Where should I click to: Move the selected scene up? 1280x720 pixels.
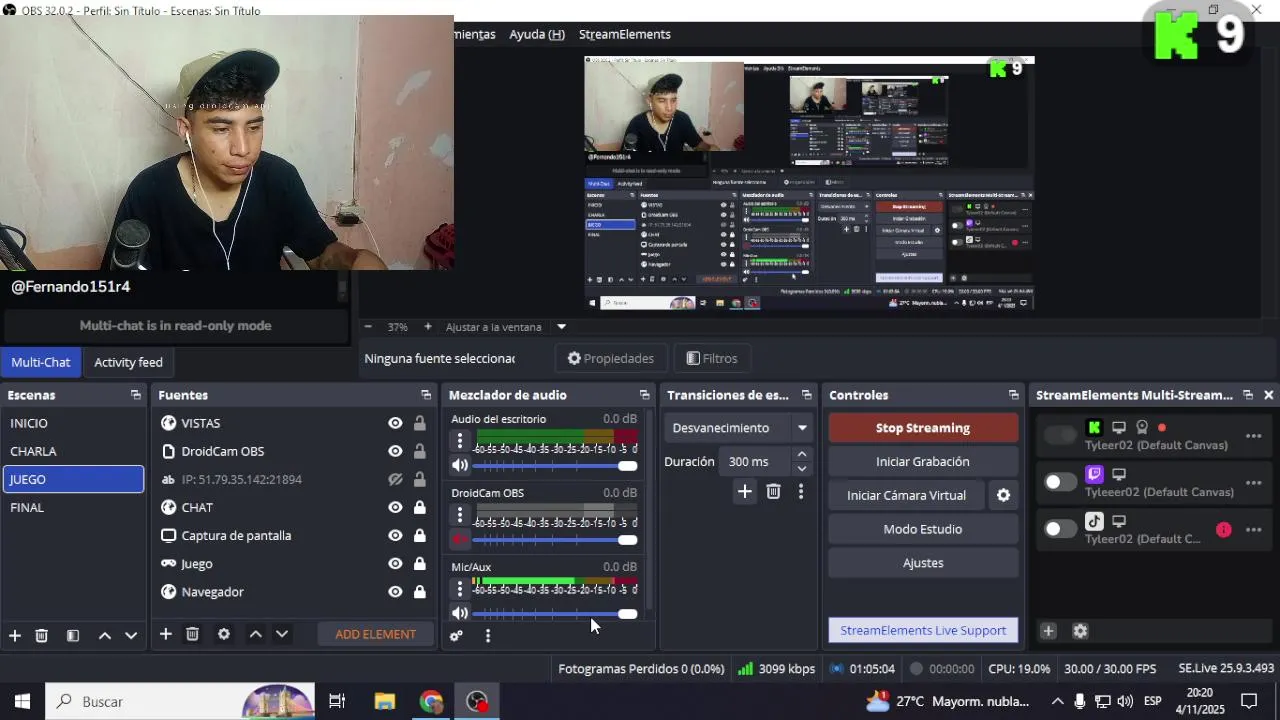pos(104,635)
